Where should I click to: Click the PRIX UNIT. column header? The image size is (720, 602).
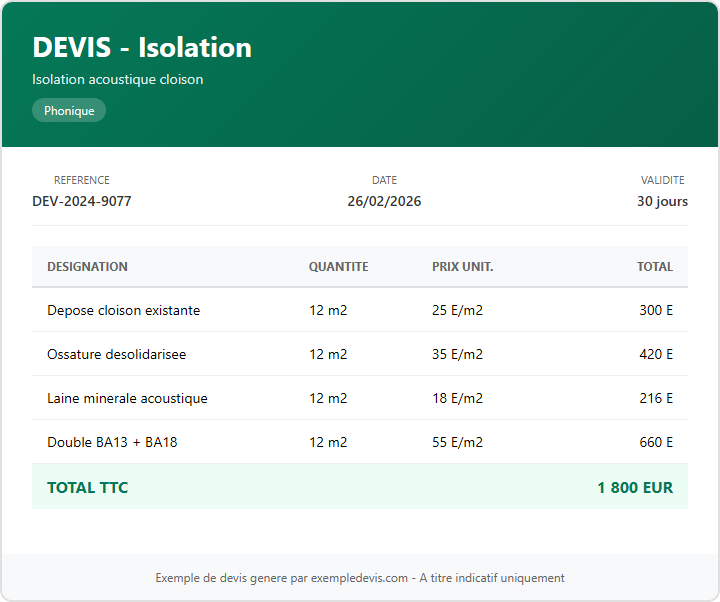pyautogui.click(x=462, y=267)
